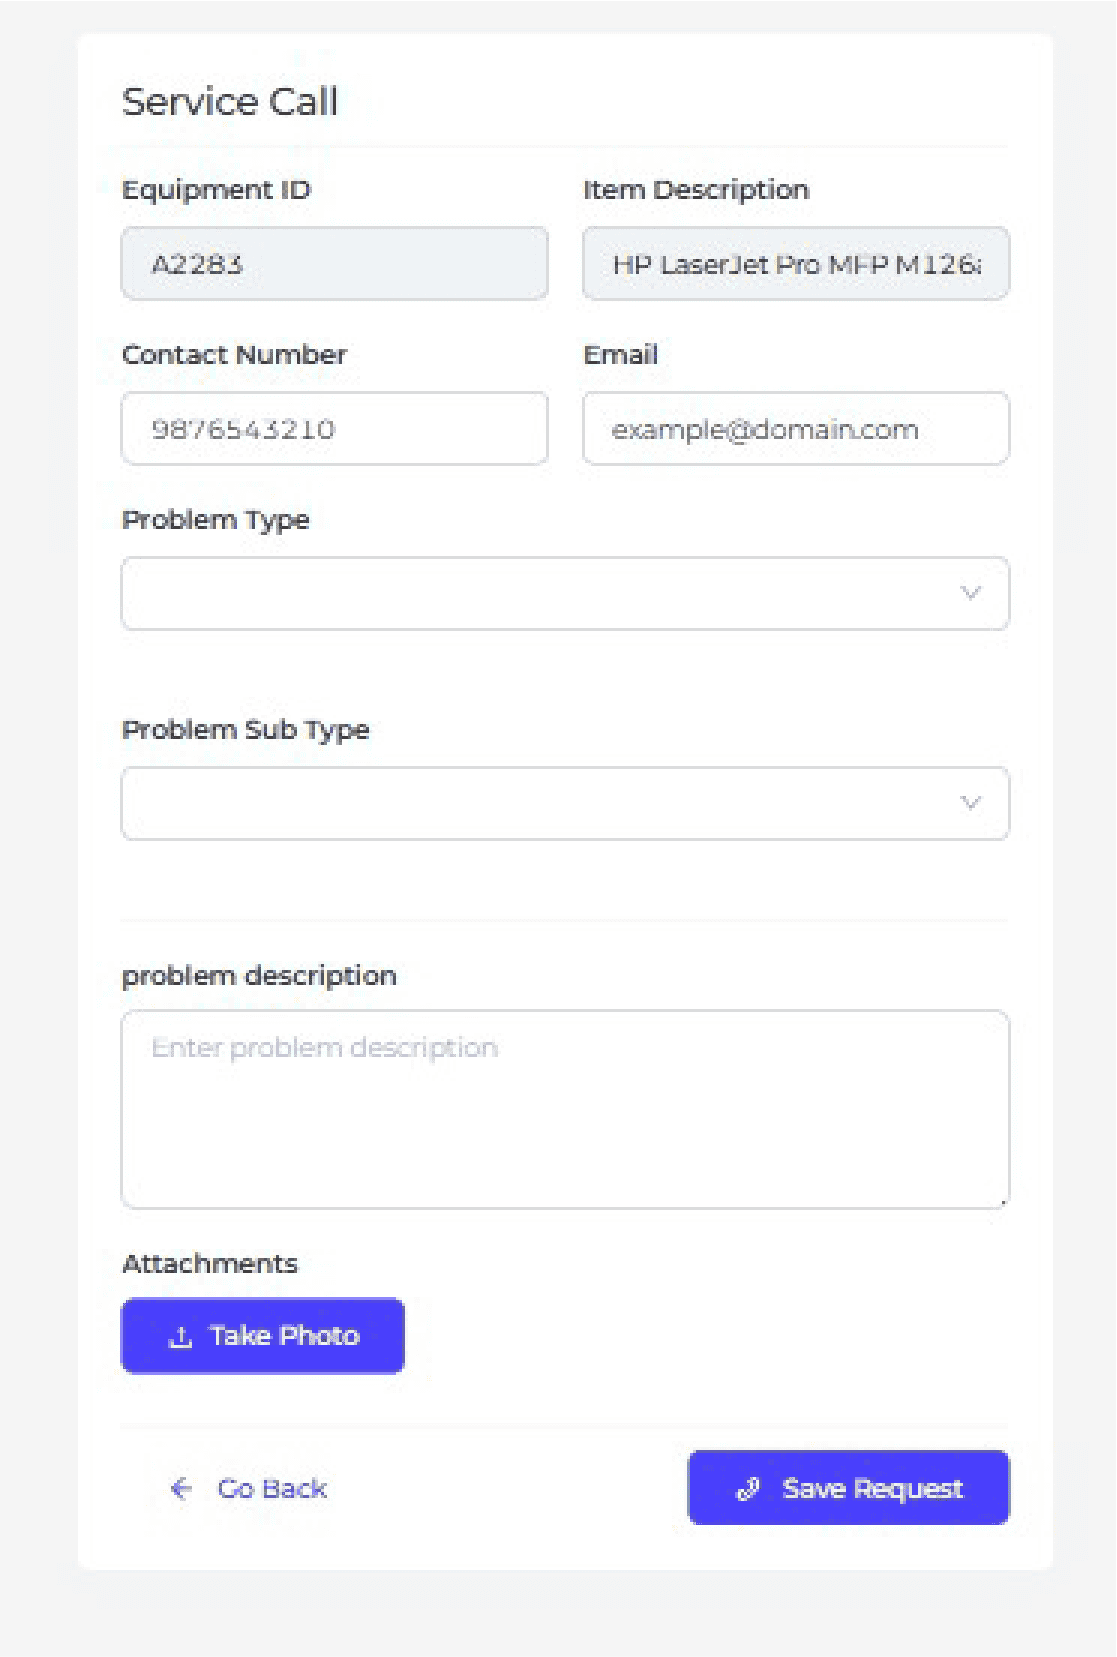The height and width of the screenshot is (1657, 1117).
Task: Click inside the problem description text area
Action: pyautogui.click(x=565, y=1110)
